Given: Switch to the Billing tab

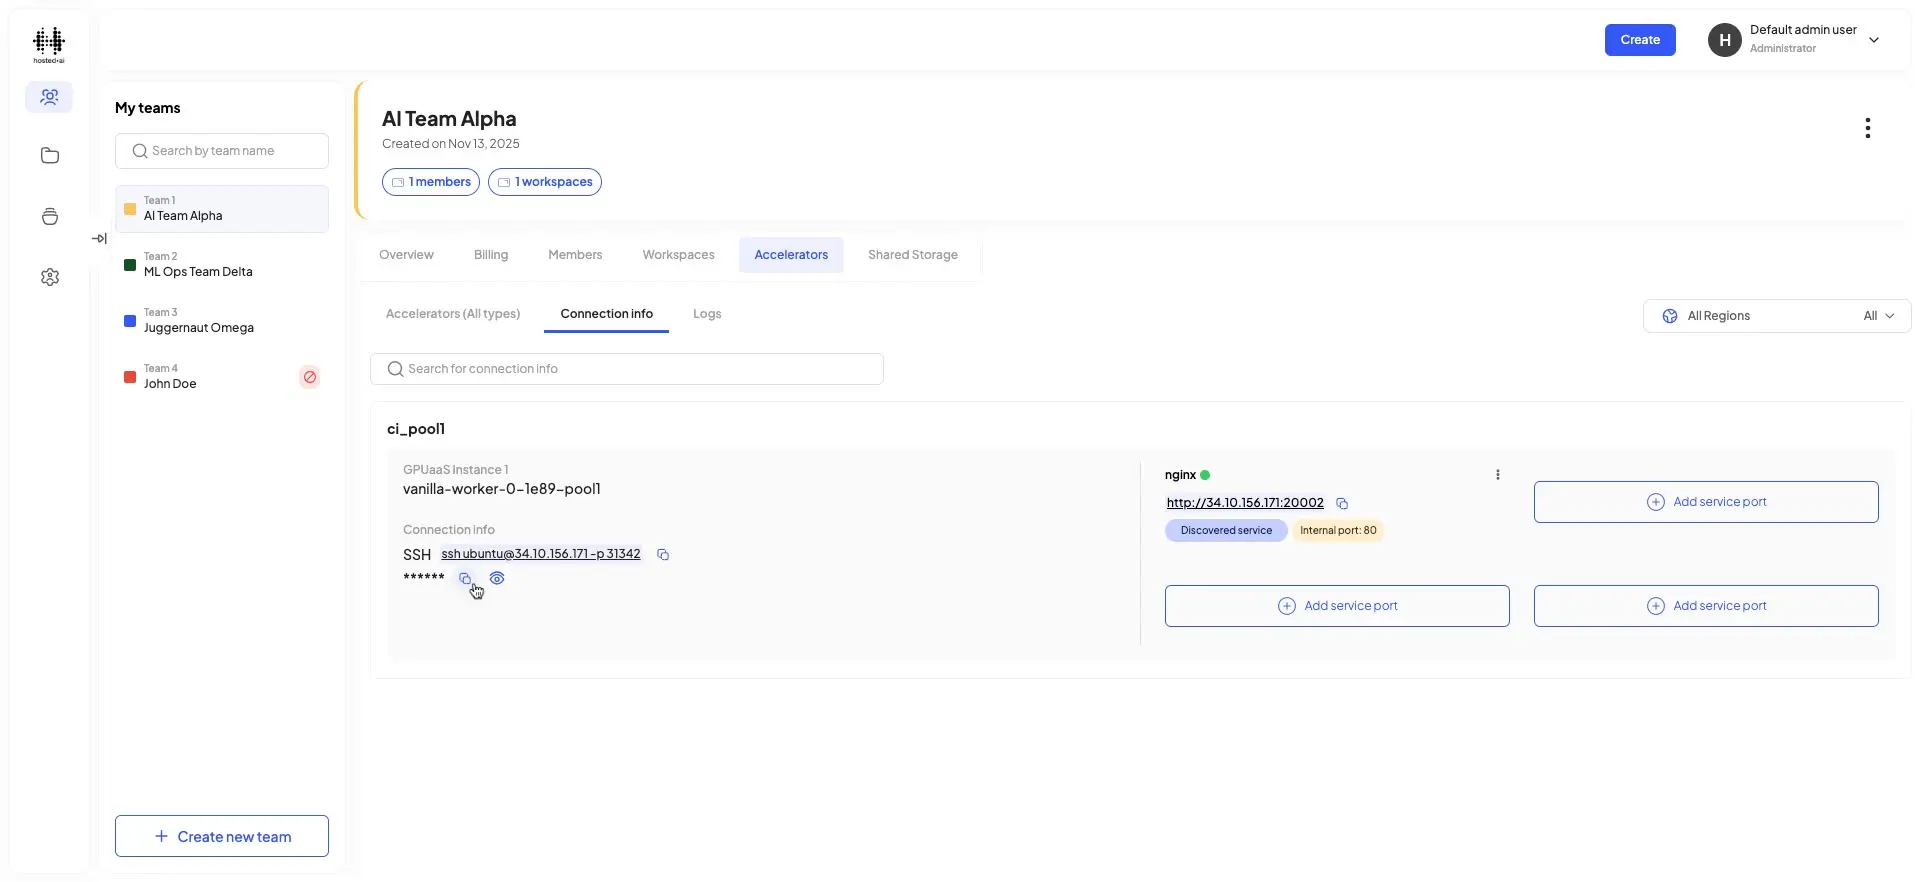Looking at the screenshot, I should point(491,255).
